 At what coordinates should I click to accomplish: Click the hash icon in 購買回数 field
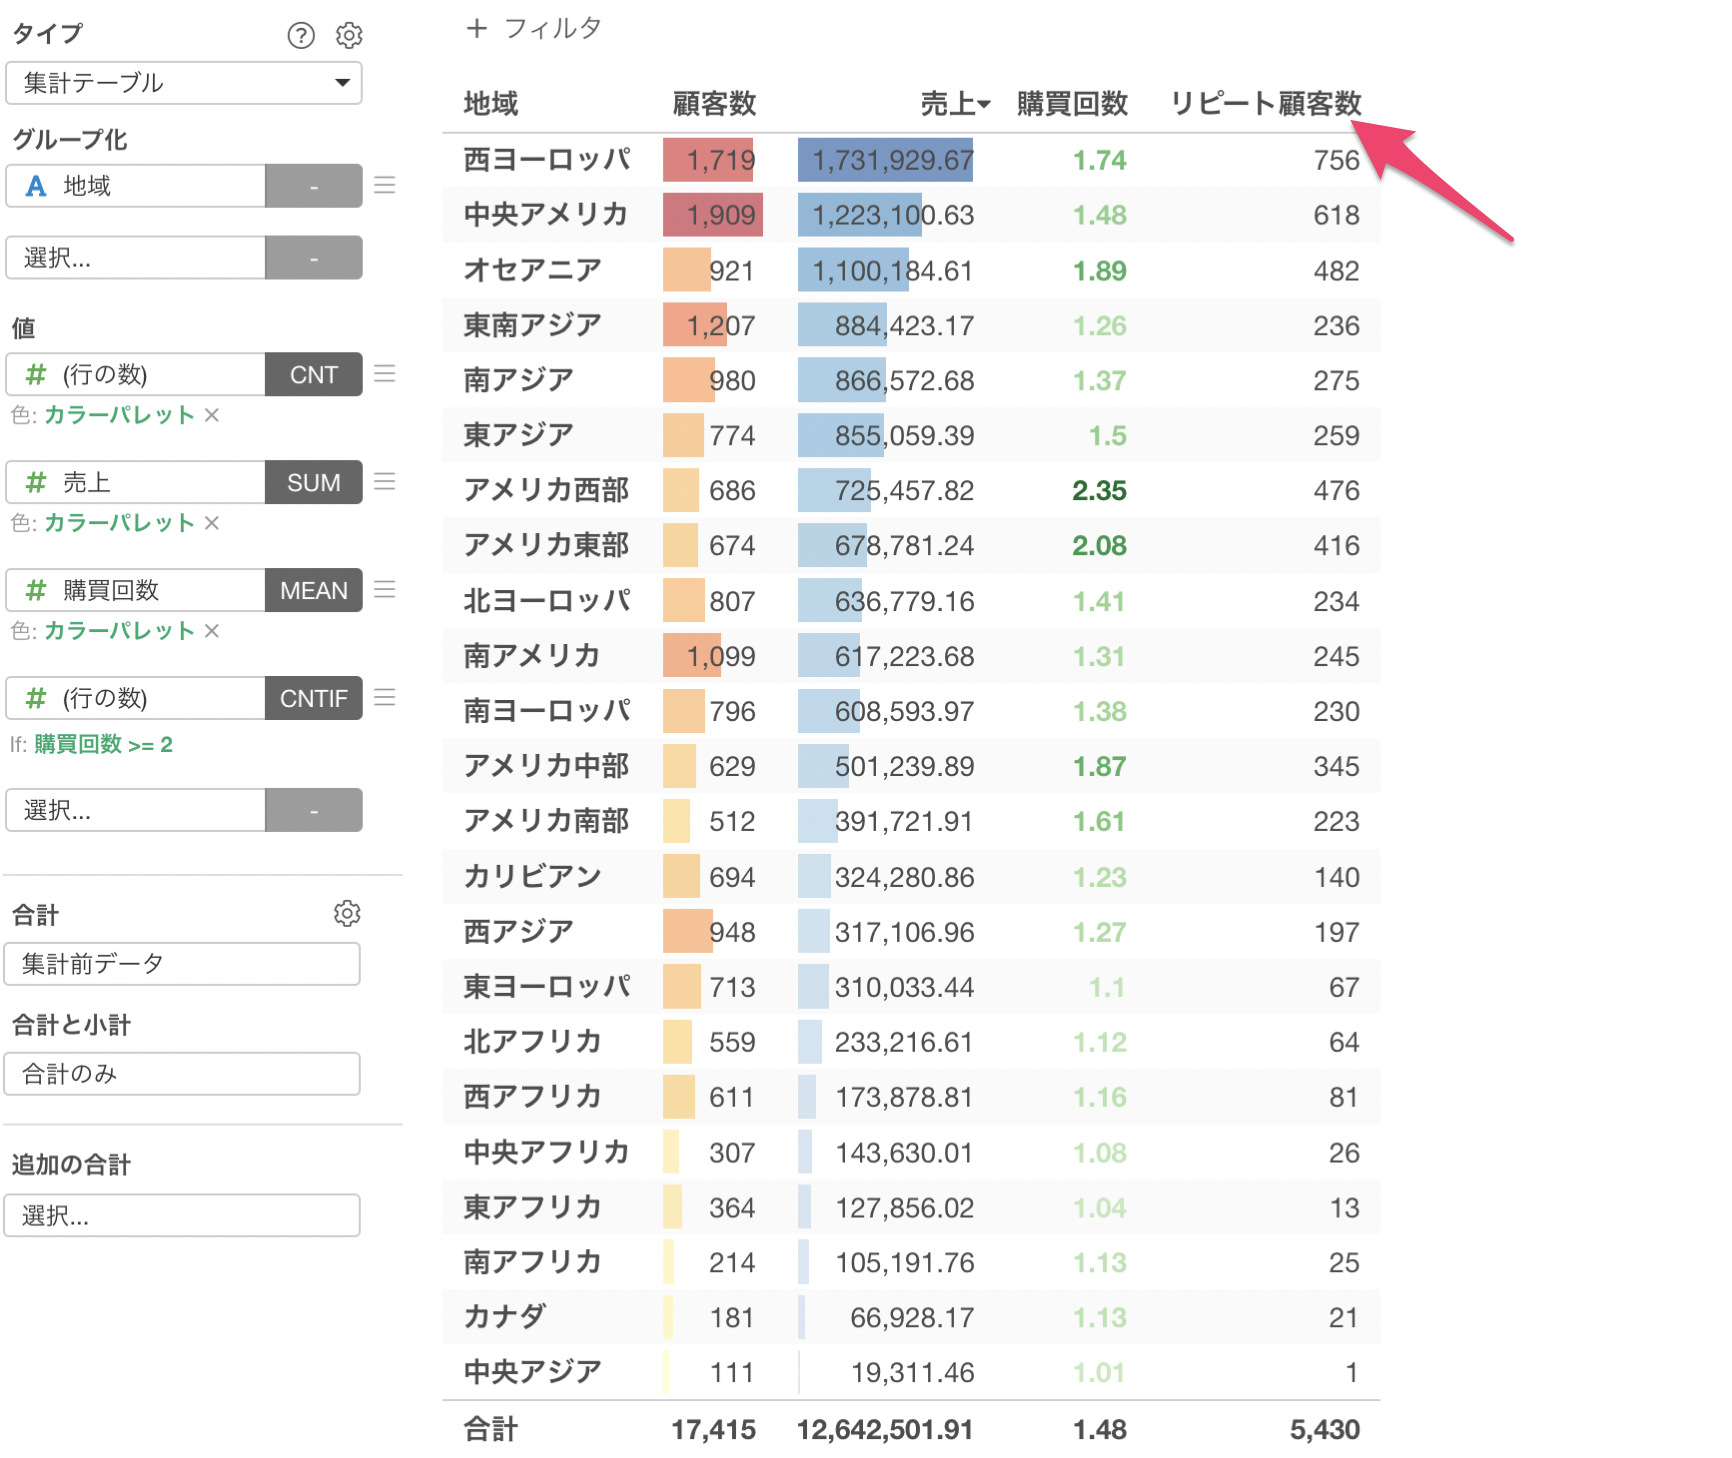click(x=36, y=590)
